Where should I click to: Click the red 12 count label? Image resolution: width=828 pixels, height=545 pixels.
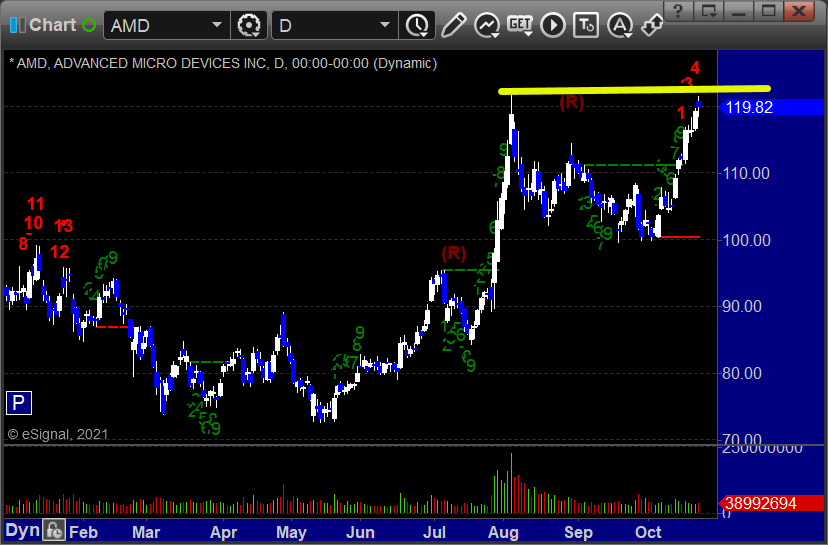60,252
